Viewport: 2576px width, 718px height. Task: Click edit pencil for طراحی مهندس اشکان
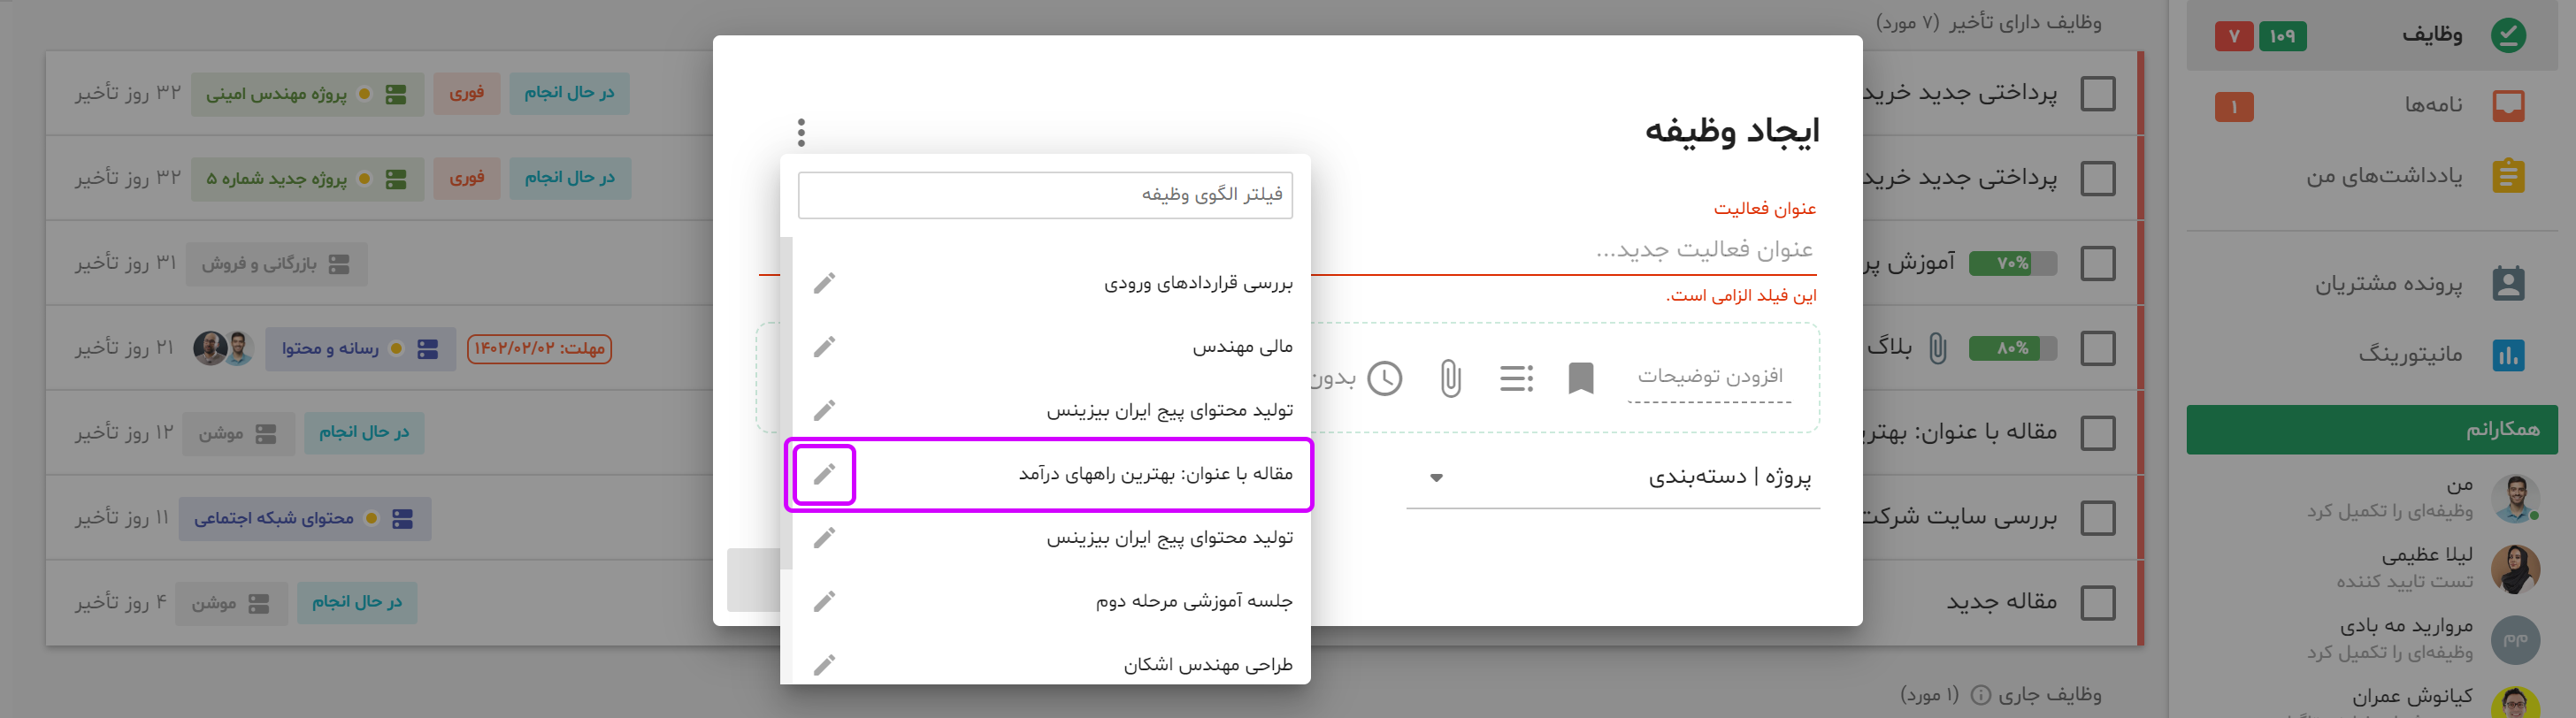click(x=824, y=665)
